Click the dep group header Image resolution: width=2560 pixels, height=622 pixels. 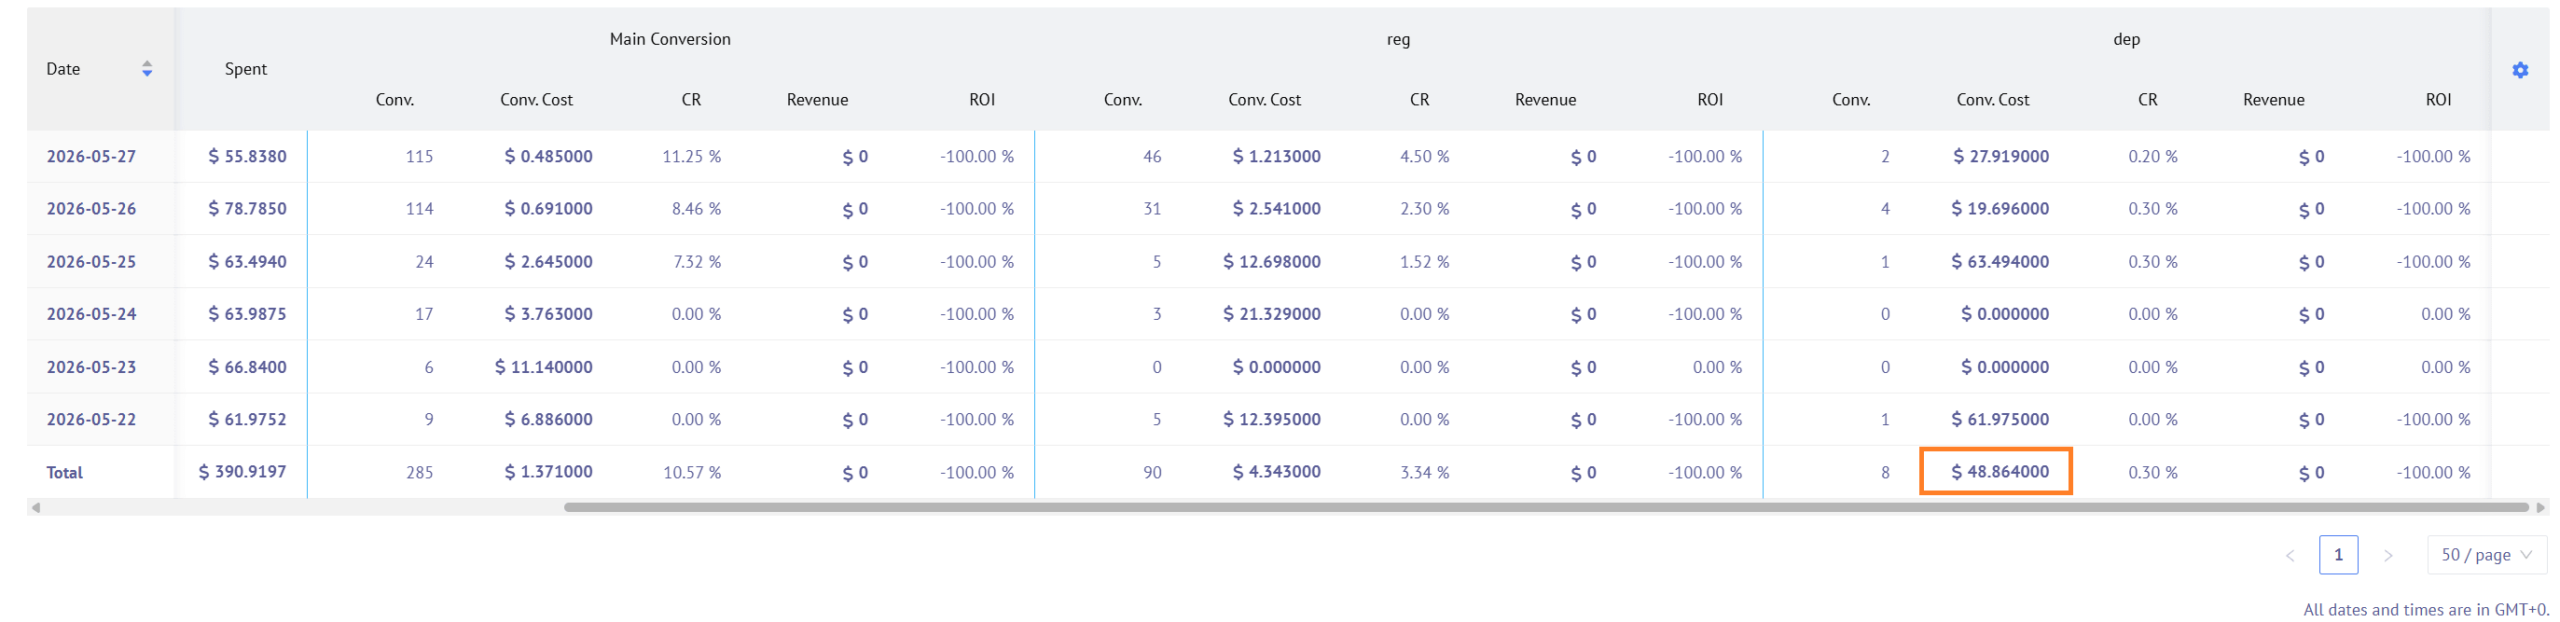pyautogui.click(x=2126, y=39)
